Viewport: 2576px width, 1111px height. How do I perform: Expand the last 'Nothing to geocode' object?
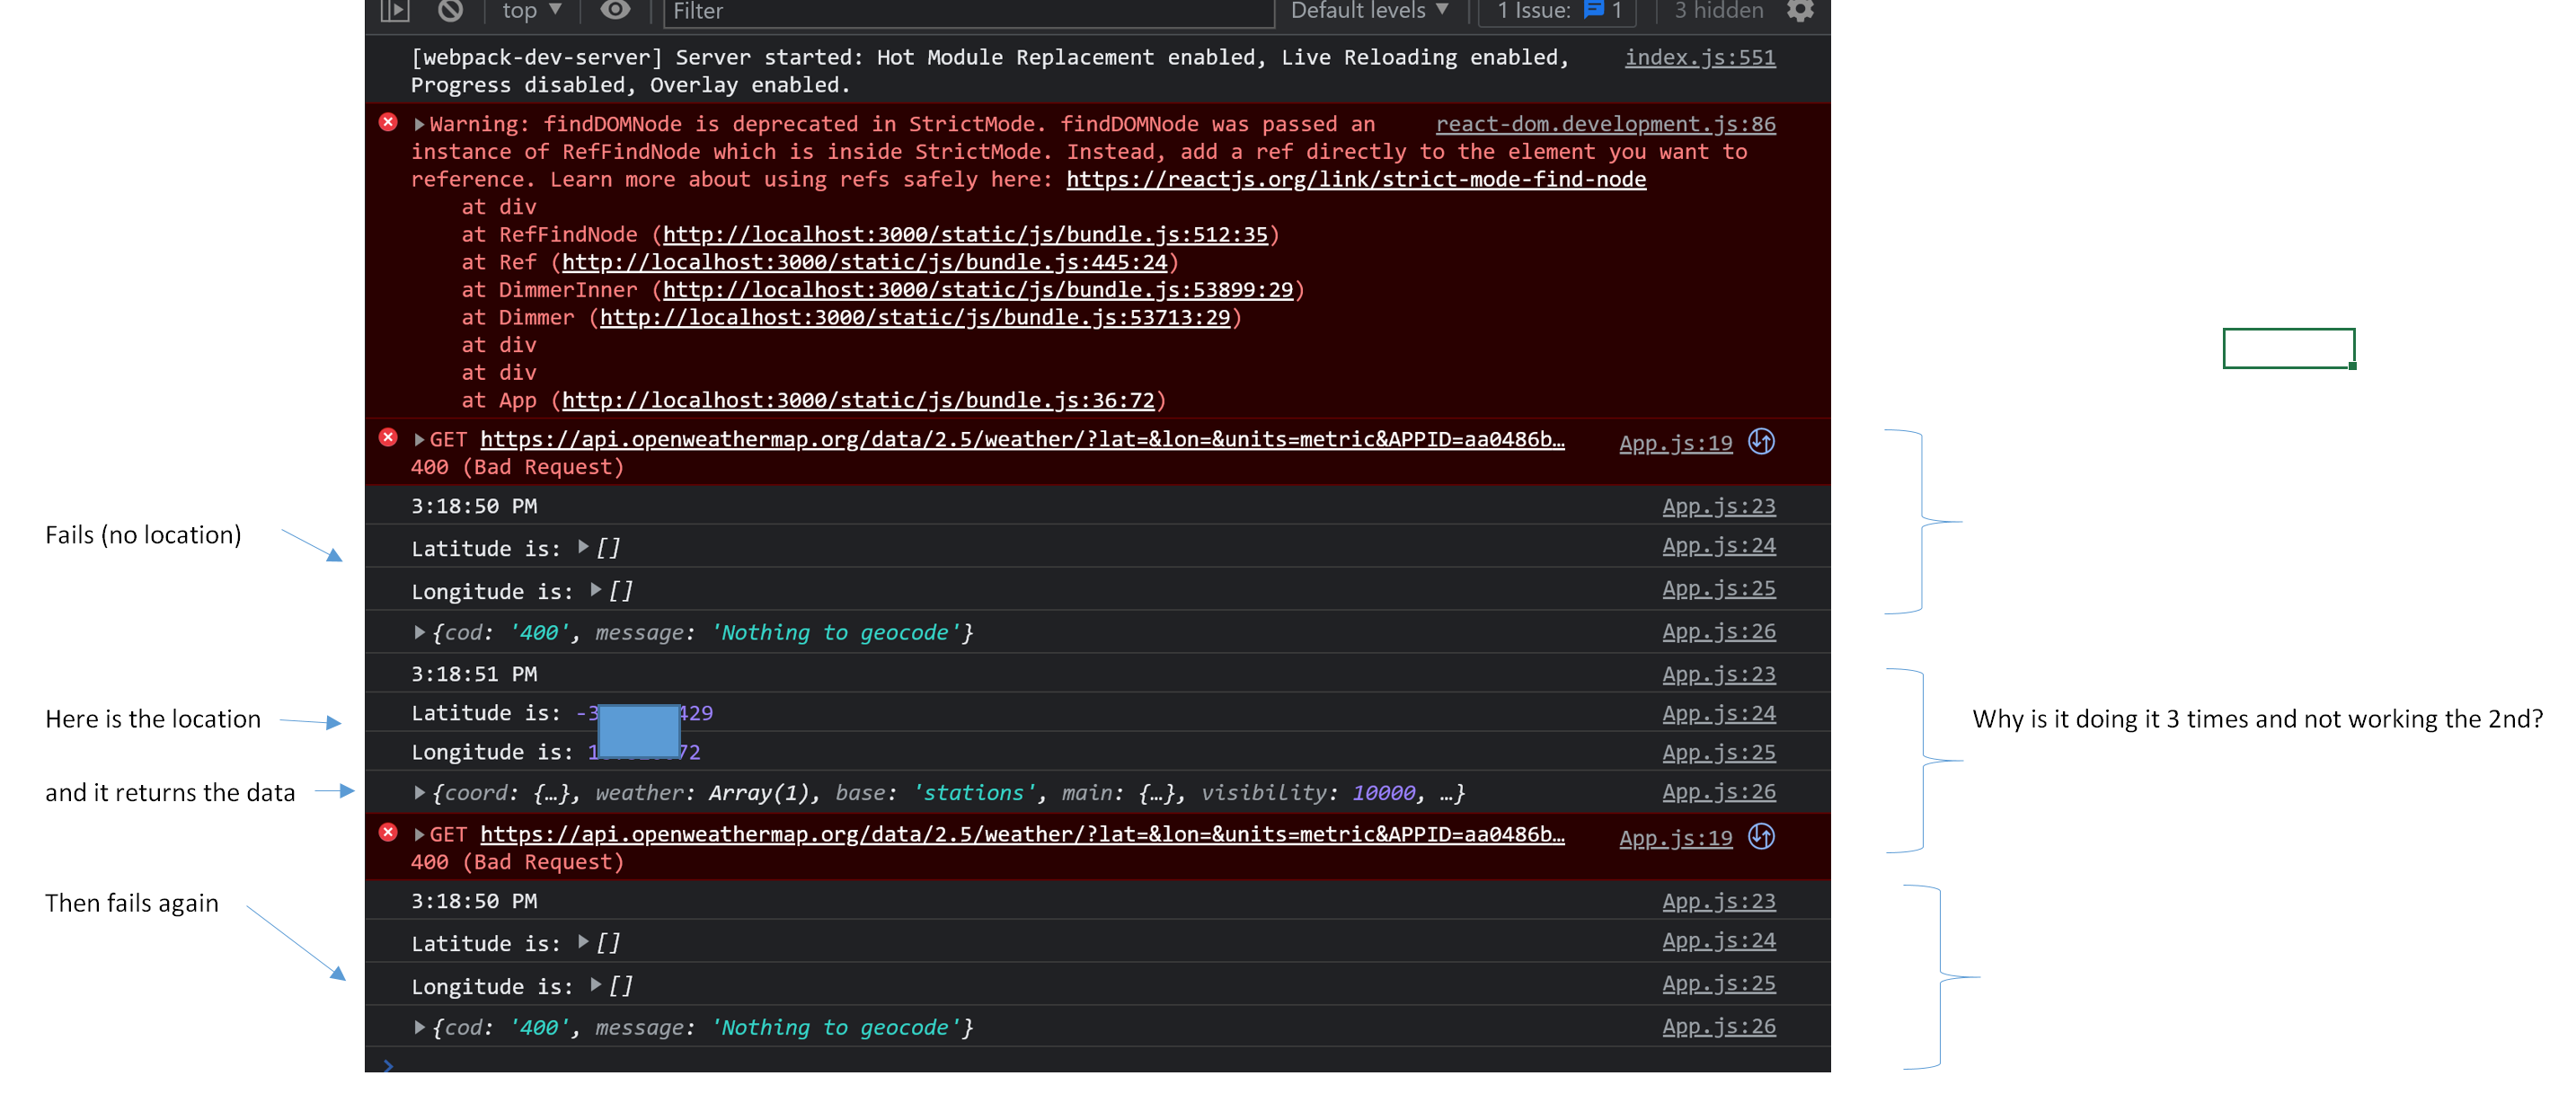coord(420,1028)
